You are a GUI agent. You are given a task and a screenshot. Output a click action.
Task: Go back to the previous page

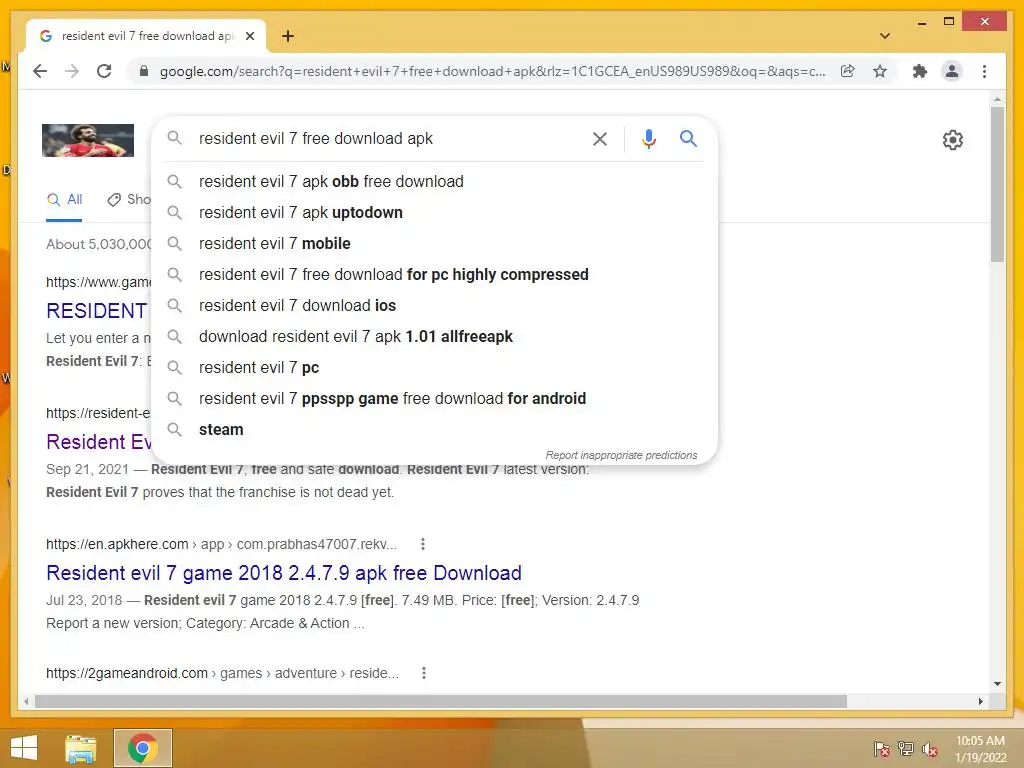pos(40,71)
